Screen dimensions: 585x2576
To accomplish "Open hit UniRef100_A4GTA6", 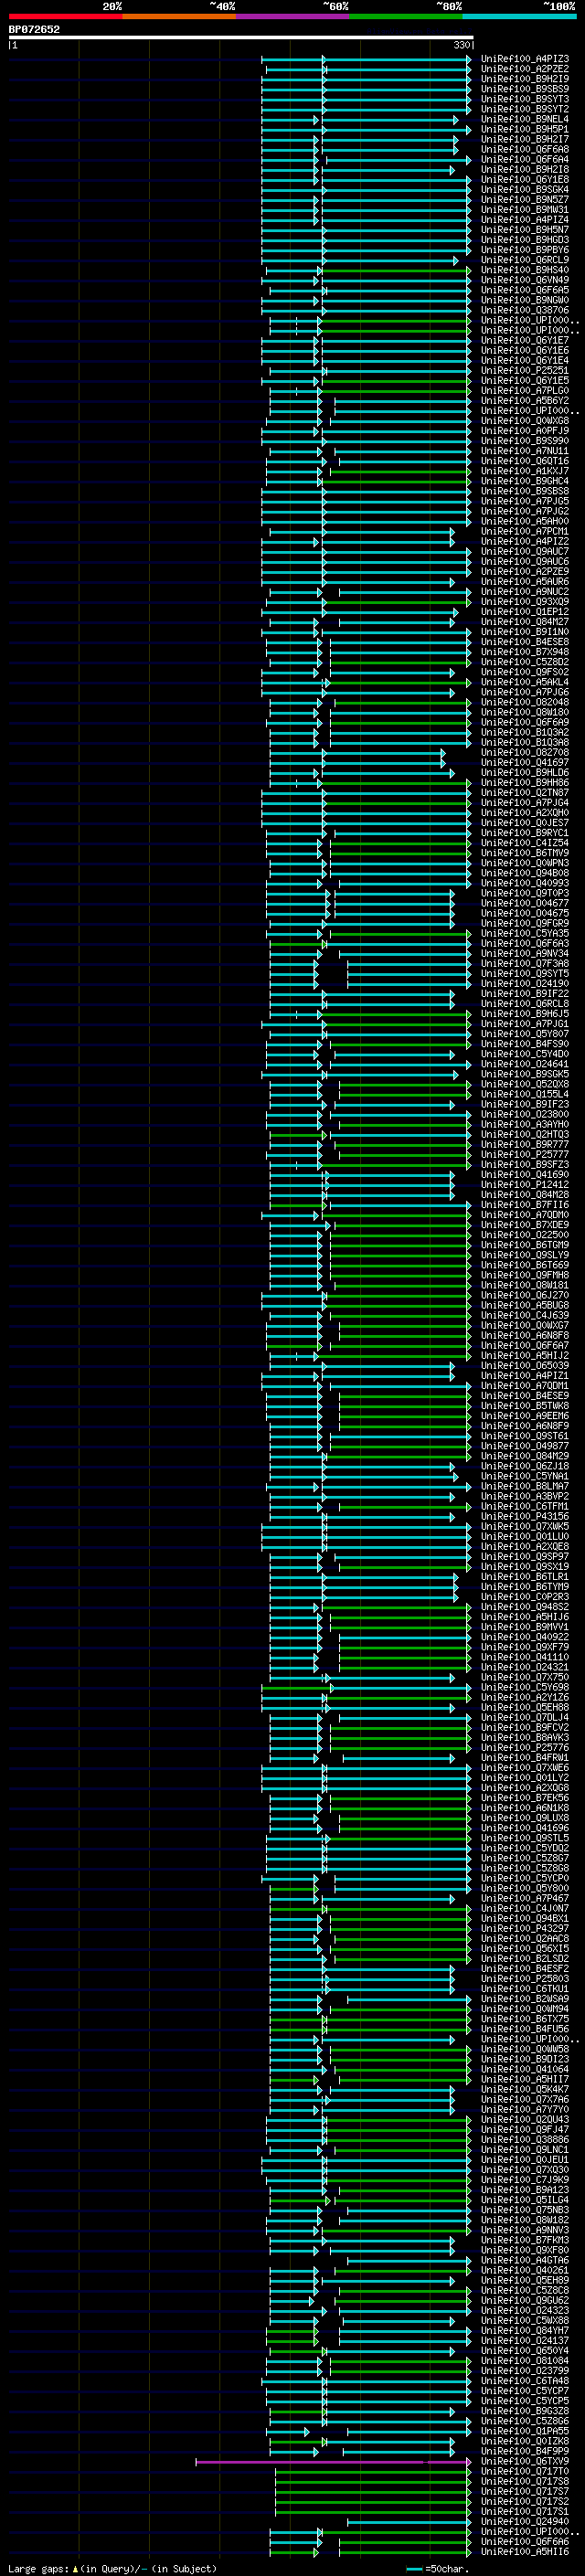I will pos(525,2260).
